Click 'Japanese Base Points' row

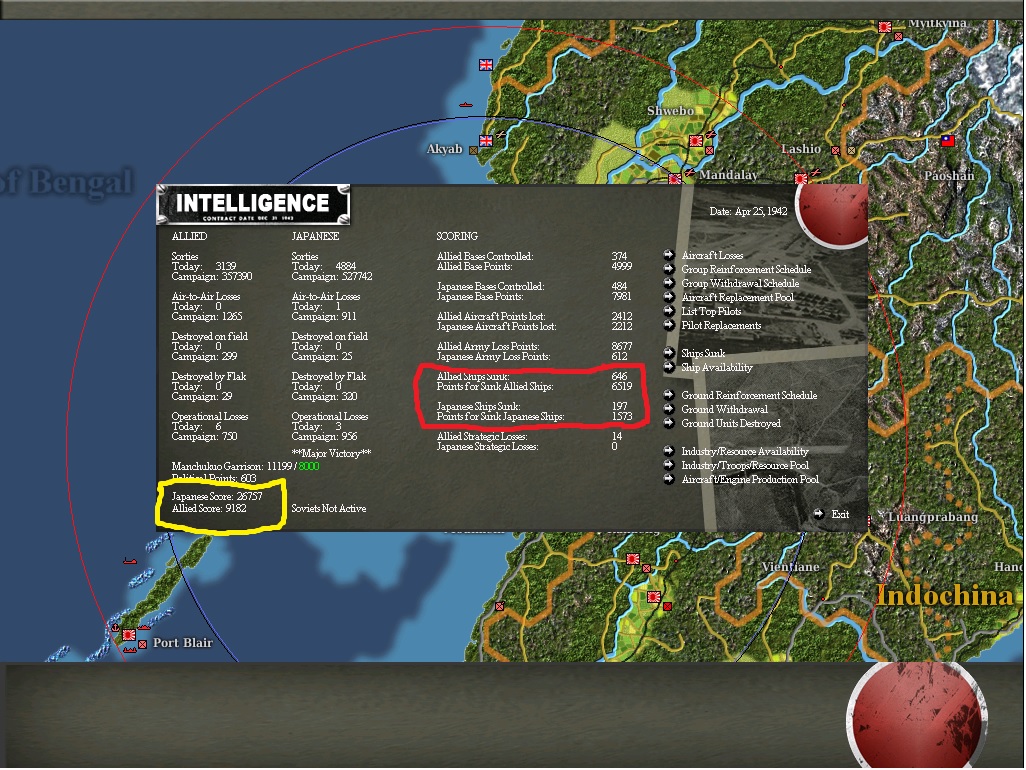(534, 296)
